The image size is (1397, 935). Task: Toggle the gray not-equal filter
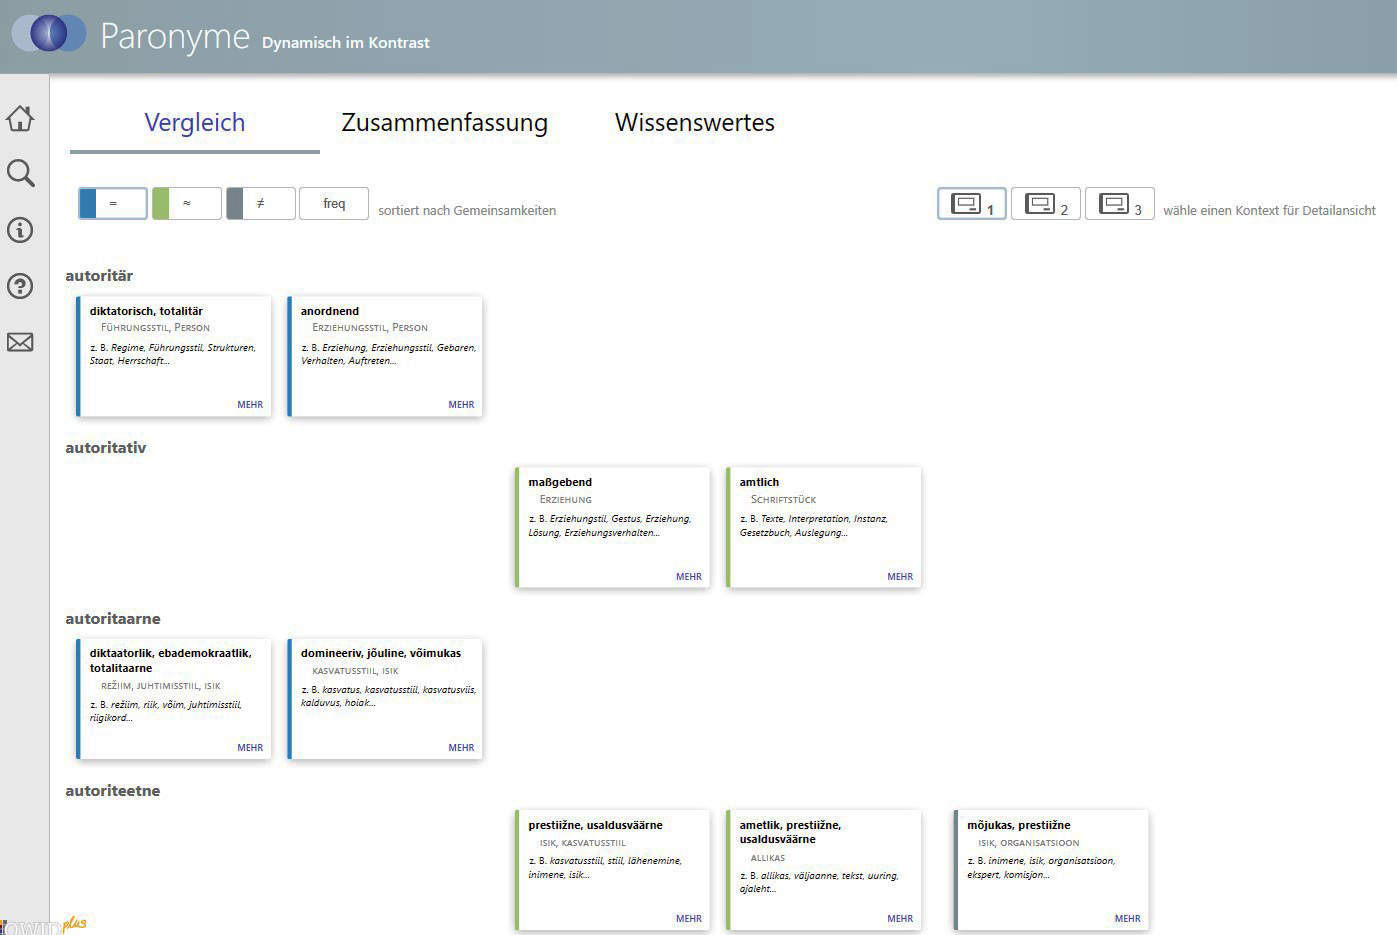point(261,203)
